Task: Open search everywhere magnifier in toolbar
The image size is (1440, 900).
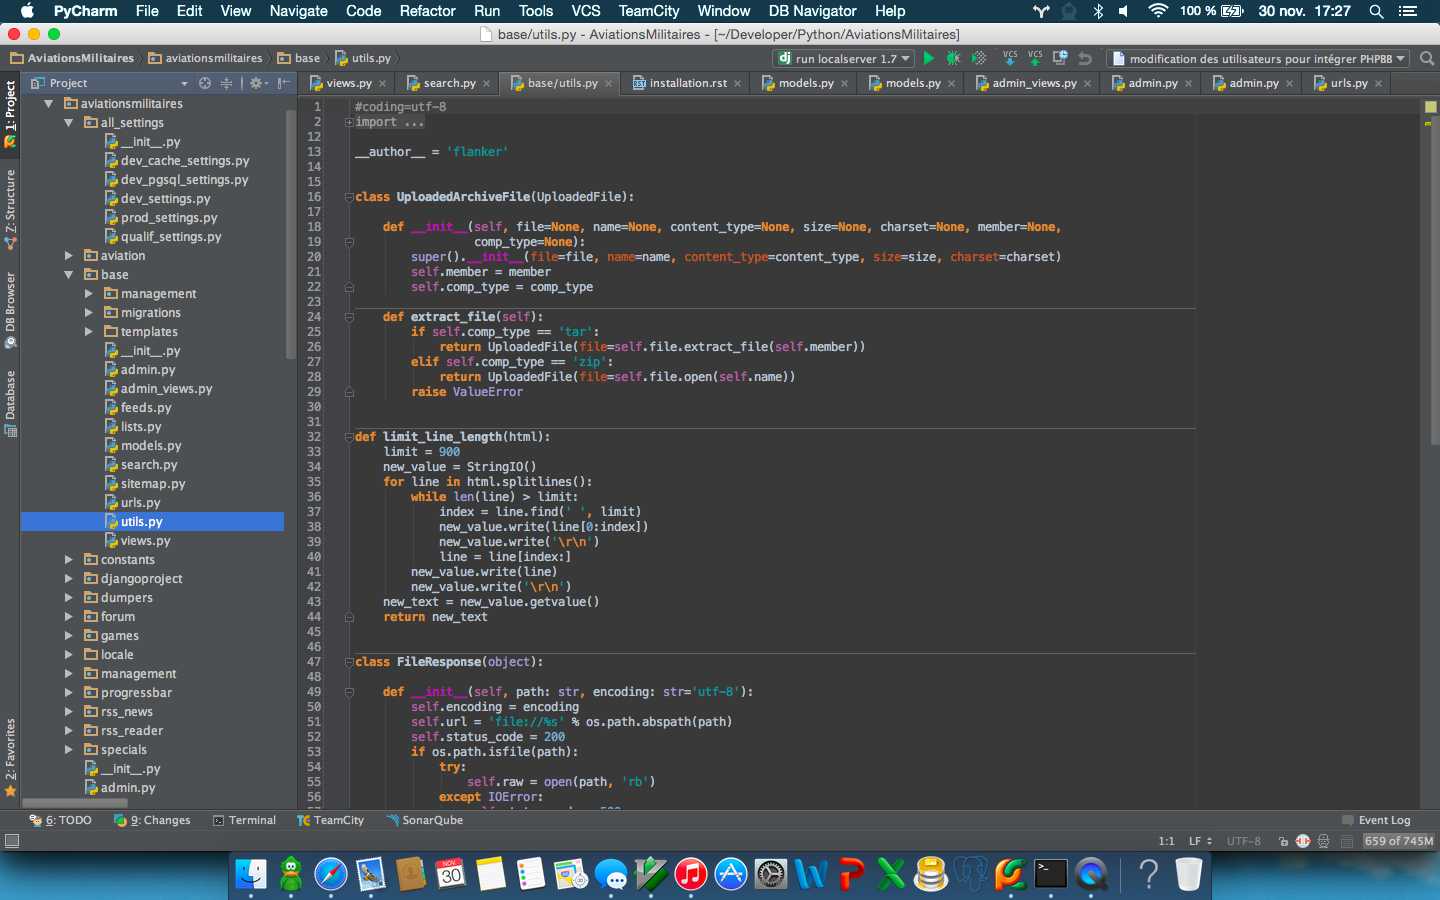Action: click(1427, 59)
